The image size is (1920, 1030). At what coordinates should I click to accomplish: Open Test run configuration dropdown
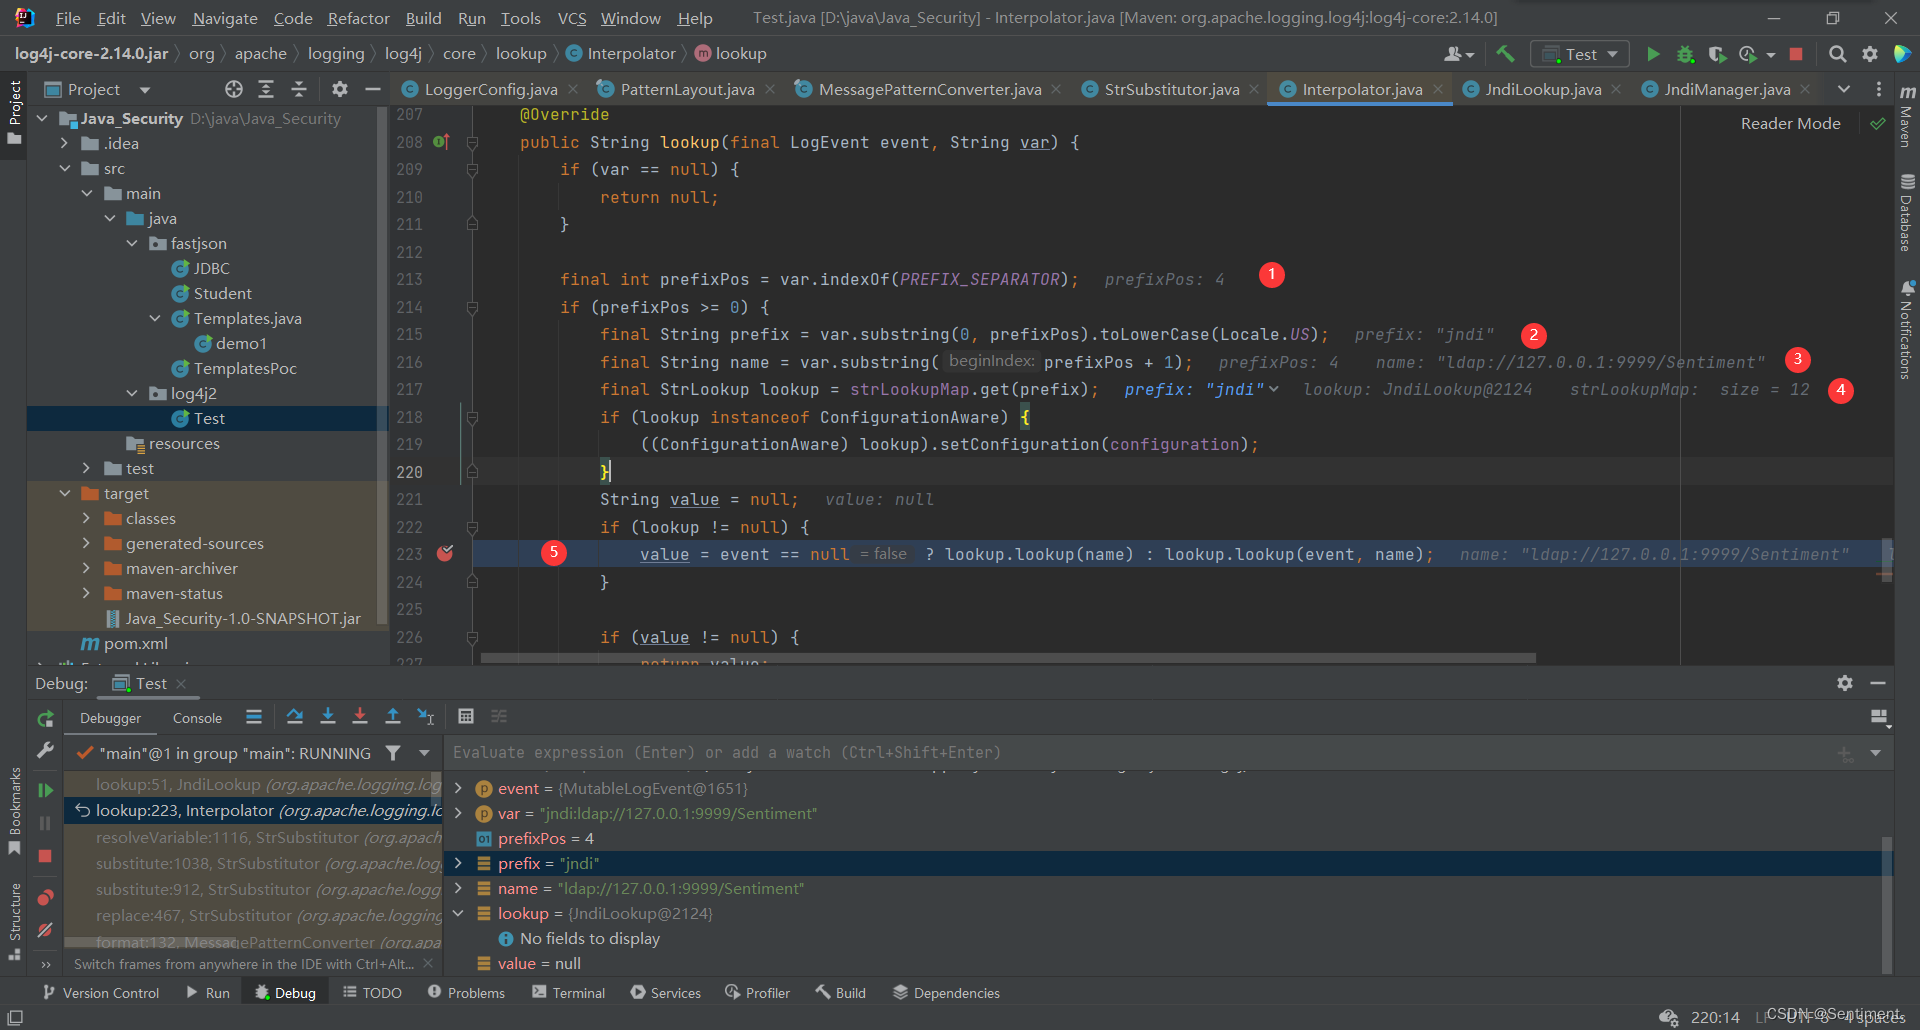pos(1580,54)
